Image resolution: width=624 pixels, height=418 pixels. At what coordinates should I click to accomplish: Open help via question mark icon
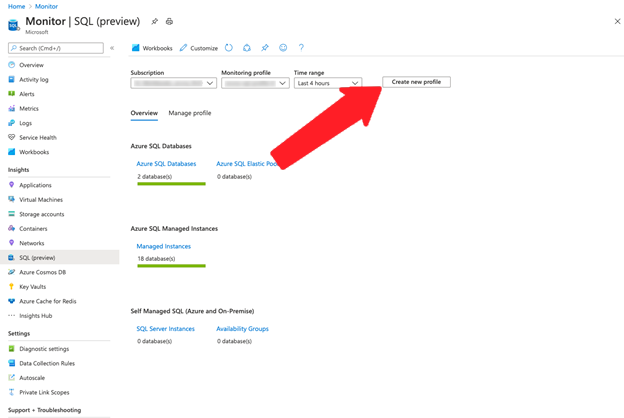pos(301,48)
